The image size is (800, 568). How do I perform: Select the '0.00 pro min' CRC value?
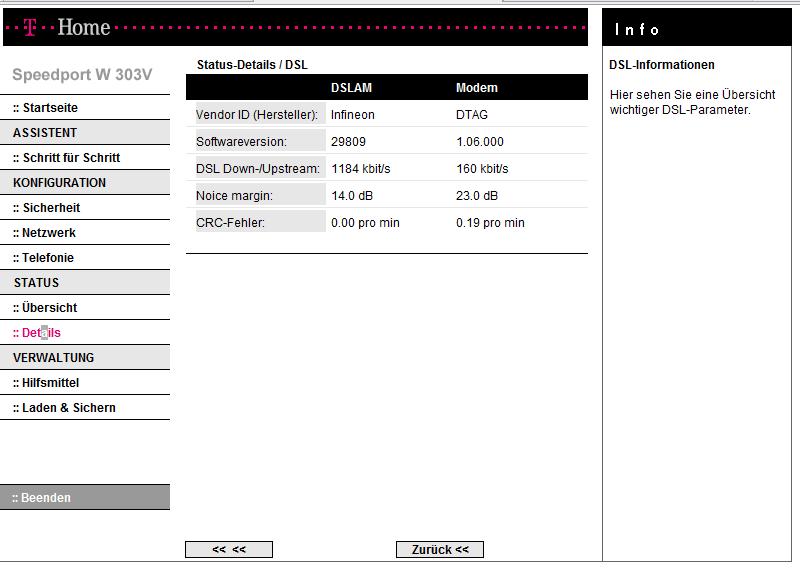365,223
